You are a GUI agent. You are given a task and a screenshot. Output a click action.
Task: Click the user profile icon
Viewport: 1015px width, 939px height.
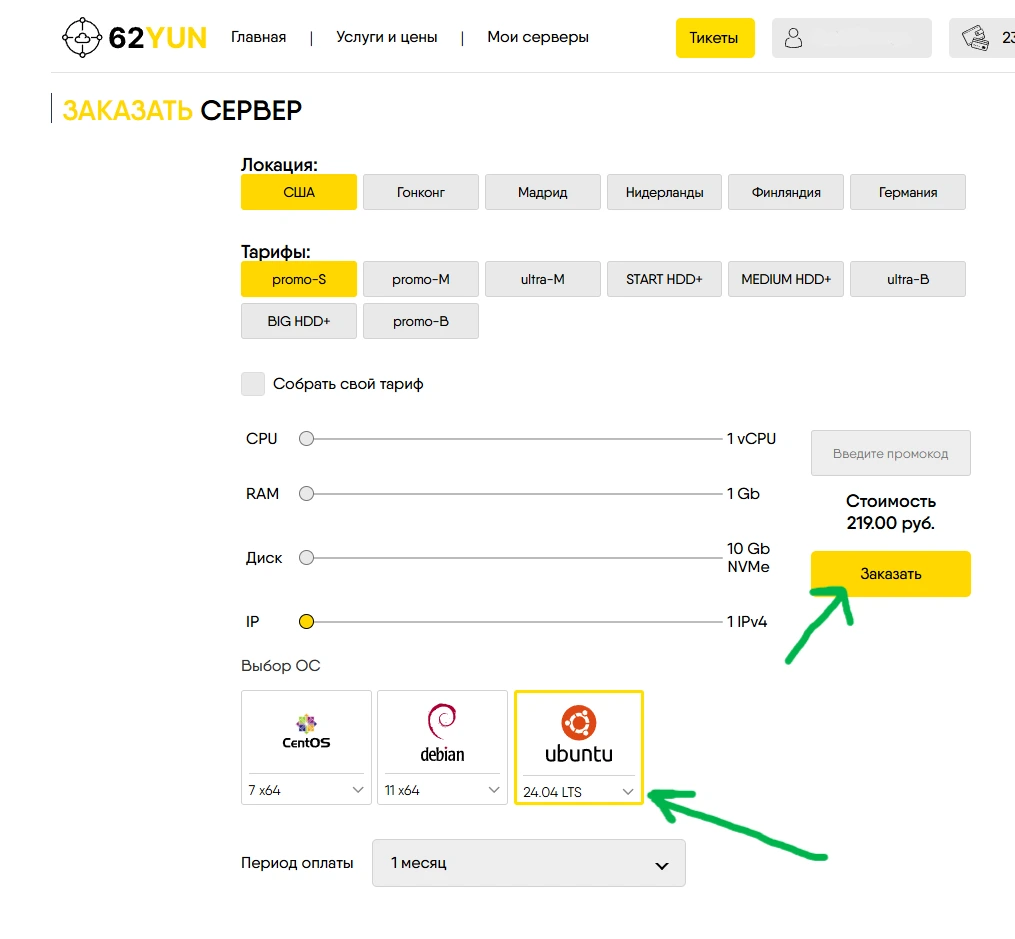[x=794, y=38]
